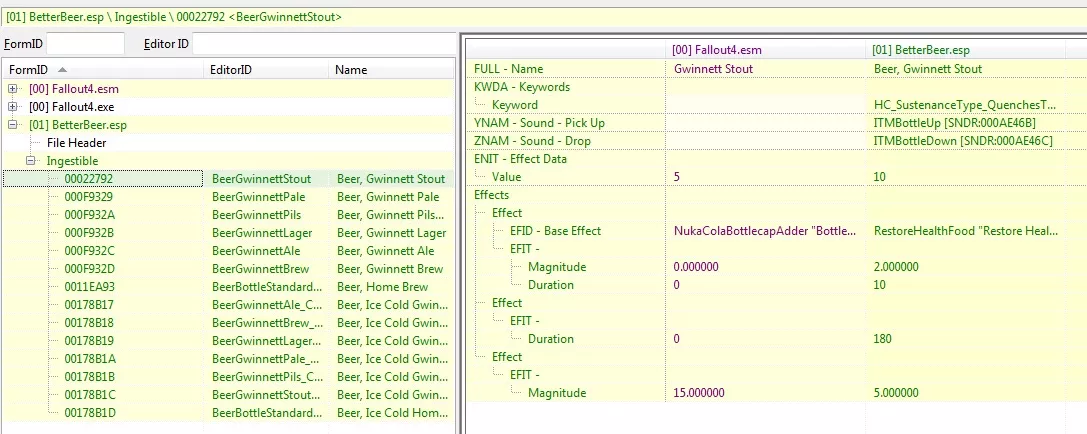
Task: Expand the [00] Fallout4.esm tree node
Action: pos(13,89)
